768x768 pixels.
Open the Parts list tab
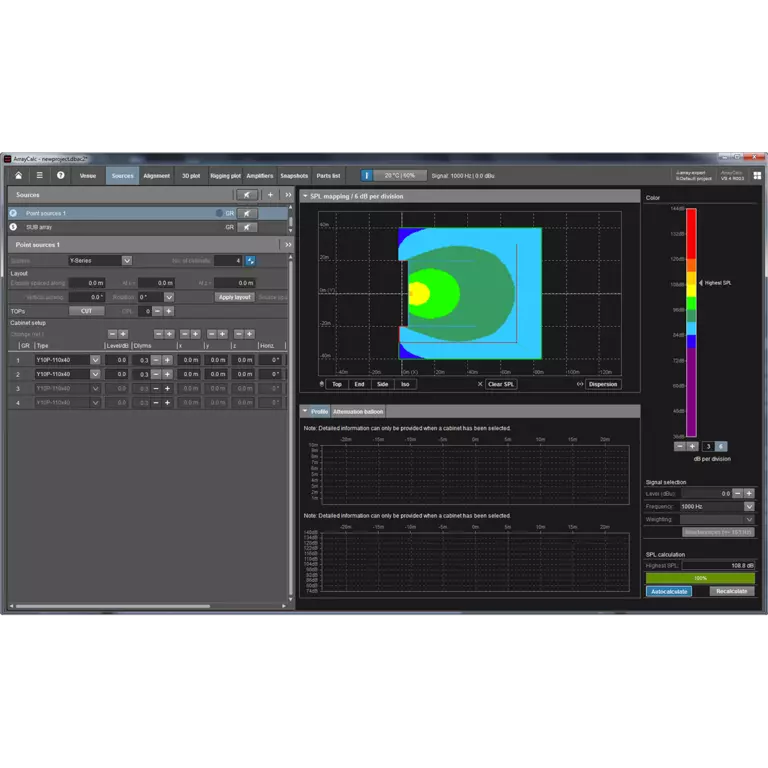pyautogui.click(x=328, y=175)
